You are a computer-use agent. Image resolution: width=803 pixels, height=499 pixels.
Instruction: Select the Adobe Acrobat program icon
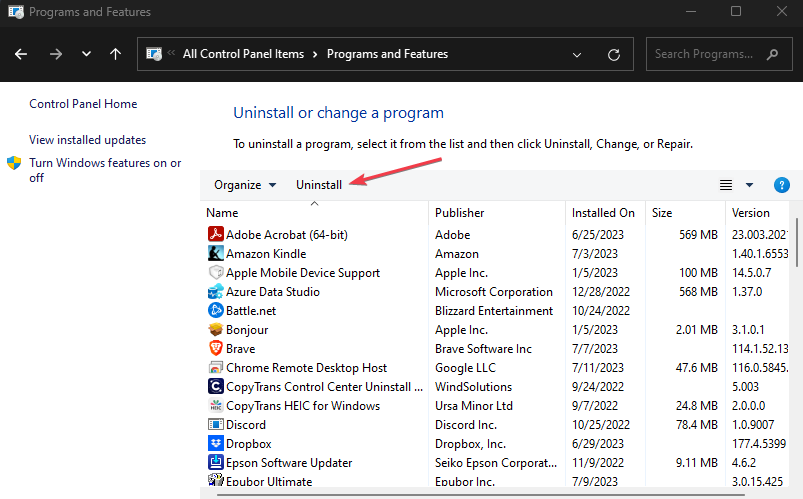[215, 234]
